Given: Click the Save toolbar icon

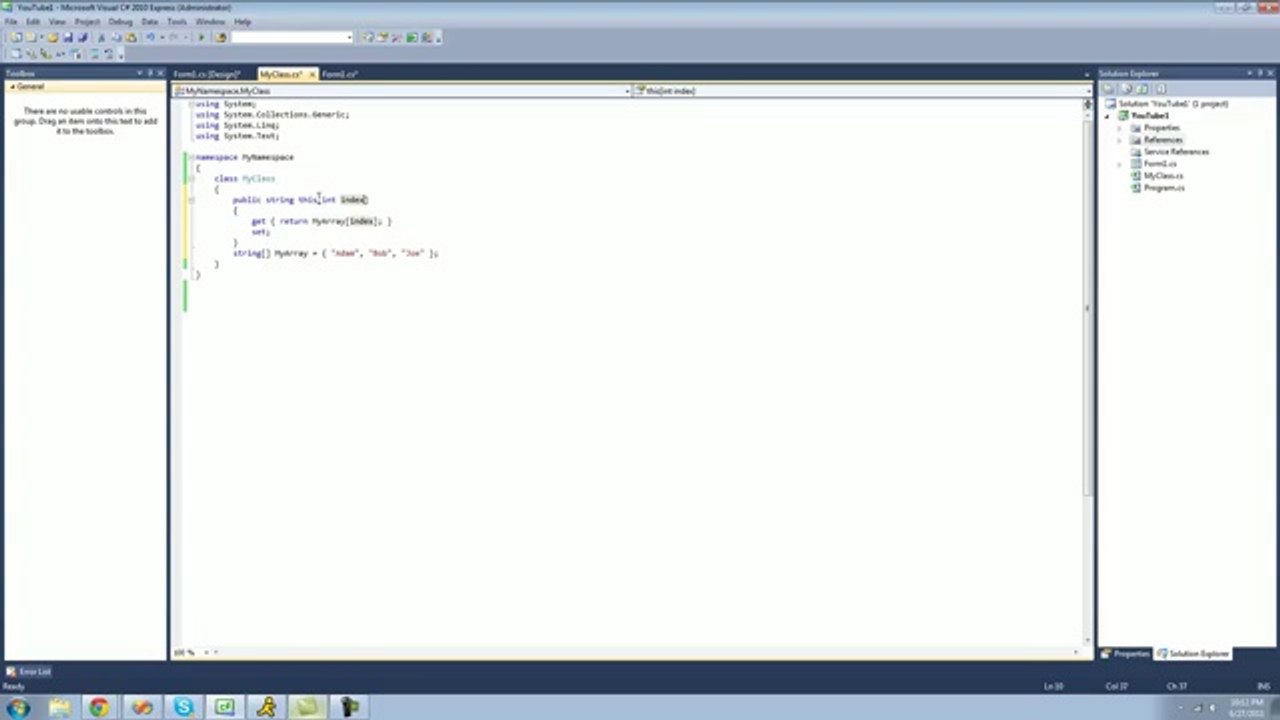Looking at the screenshot, I should (x=67, y=37).
